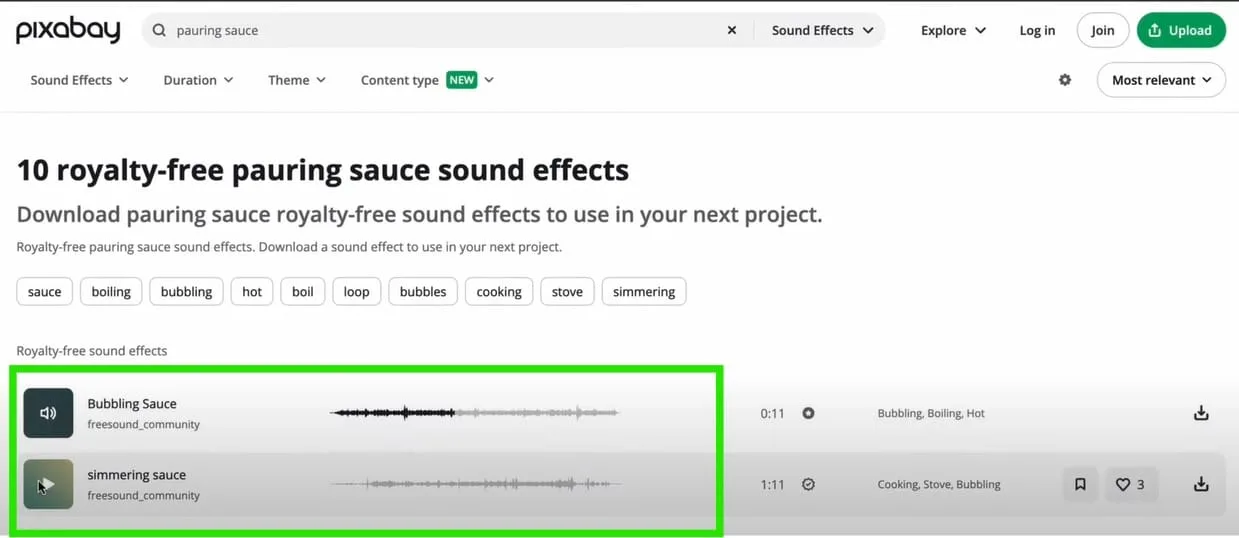This screenshot has height=538, width=1239.
Task: Click the Log in link
Action: tap(1037, 30)
